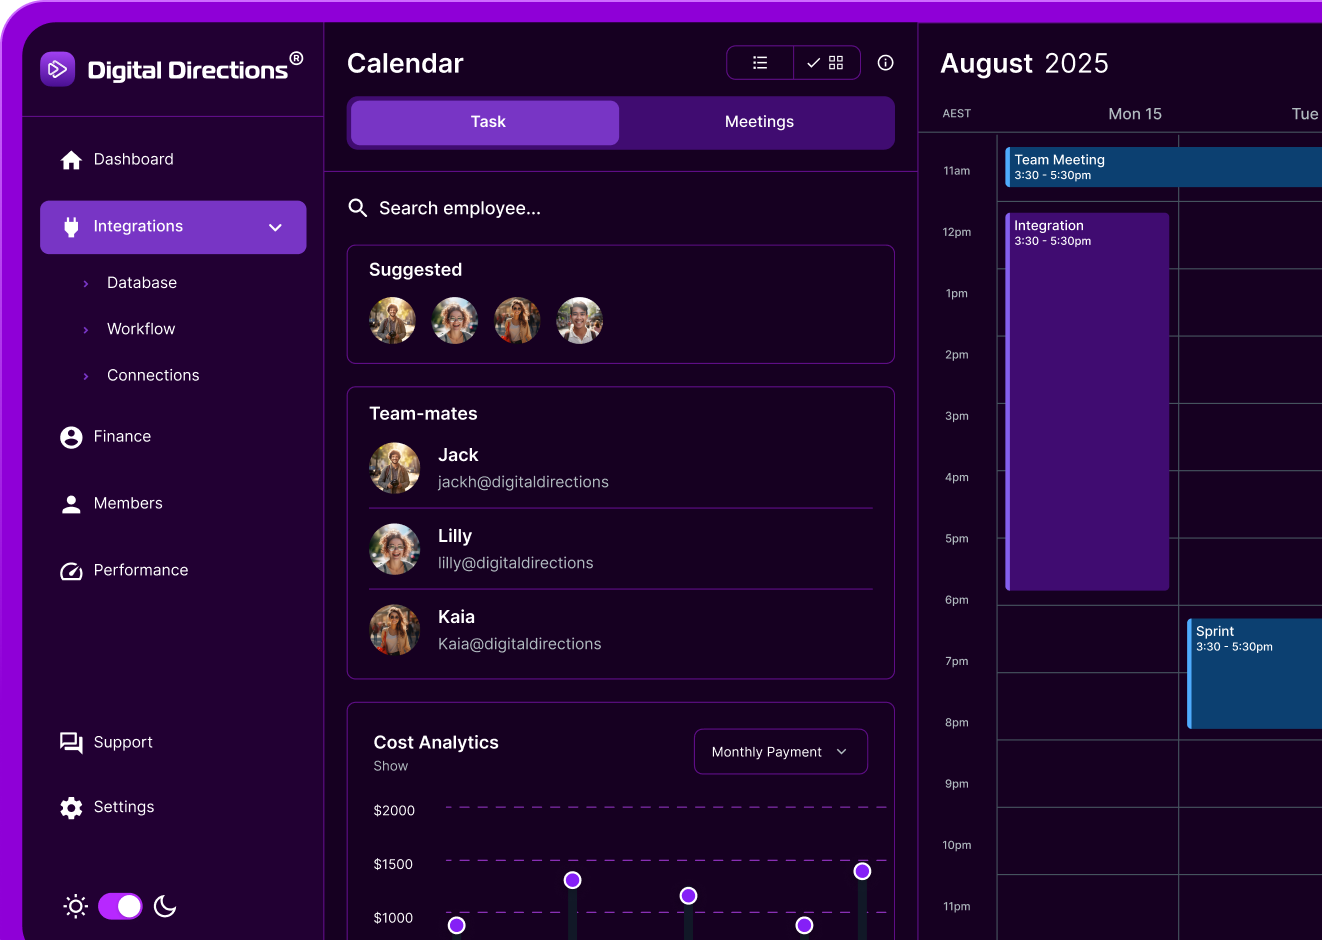Click Lilly's avatar in Team-mates
The width and height of the screenshot is (1322, 940).
click(x=395, y=549)
